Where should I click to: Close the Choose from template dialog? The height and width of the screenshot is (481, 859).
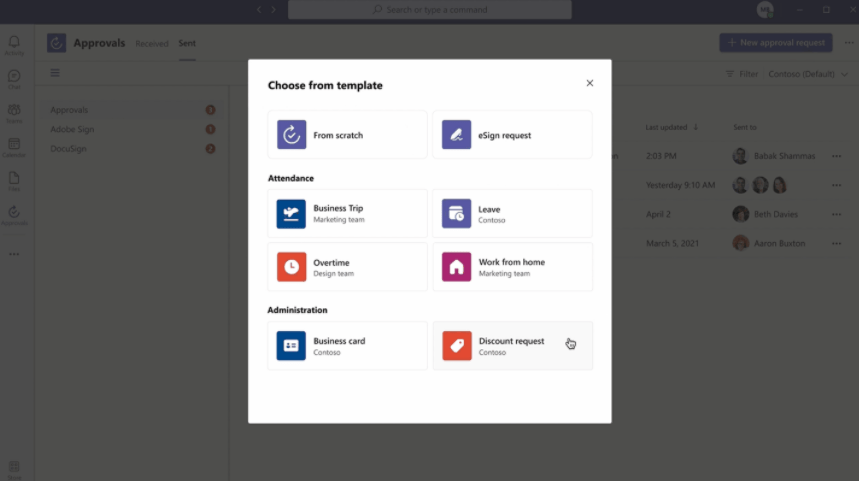click(x=590, y=84)
